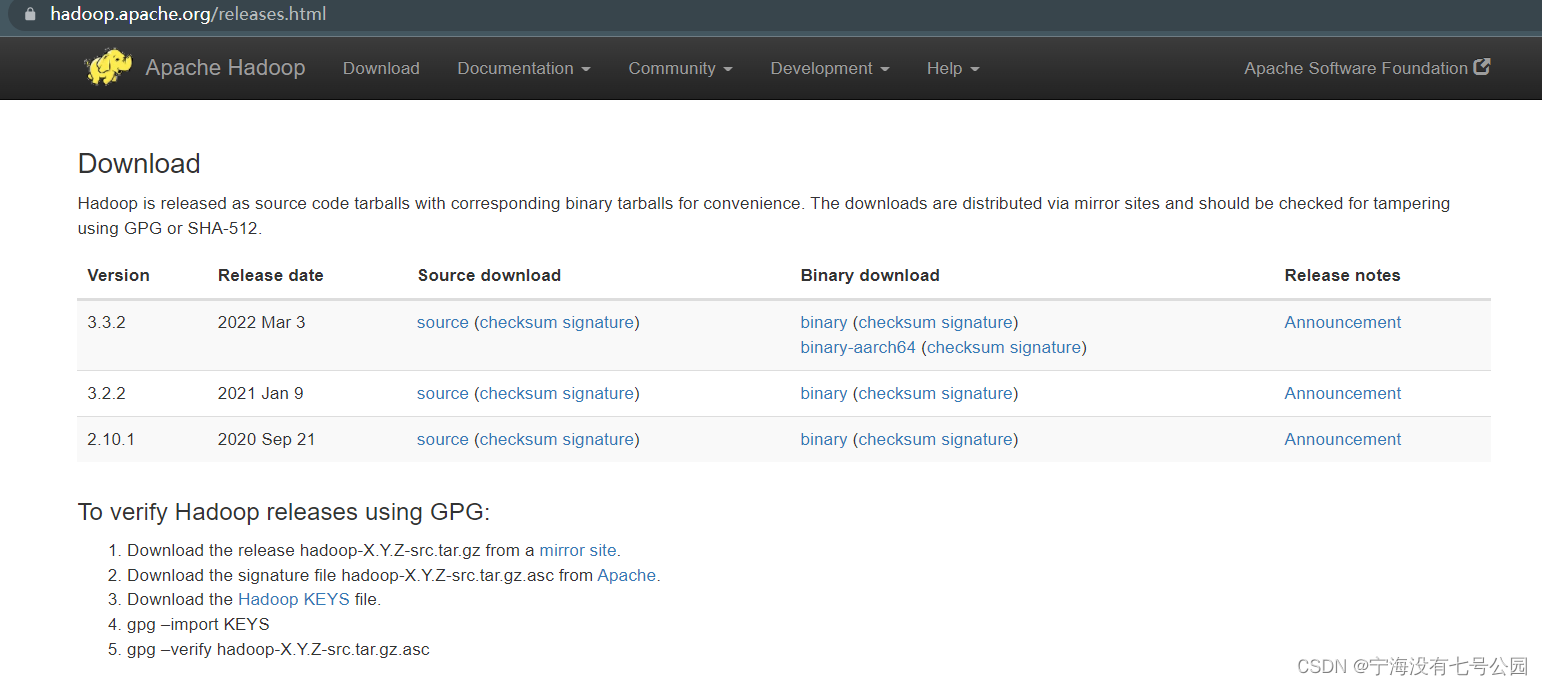
Task: Click the Release date column header
Action: pos(271,275)
